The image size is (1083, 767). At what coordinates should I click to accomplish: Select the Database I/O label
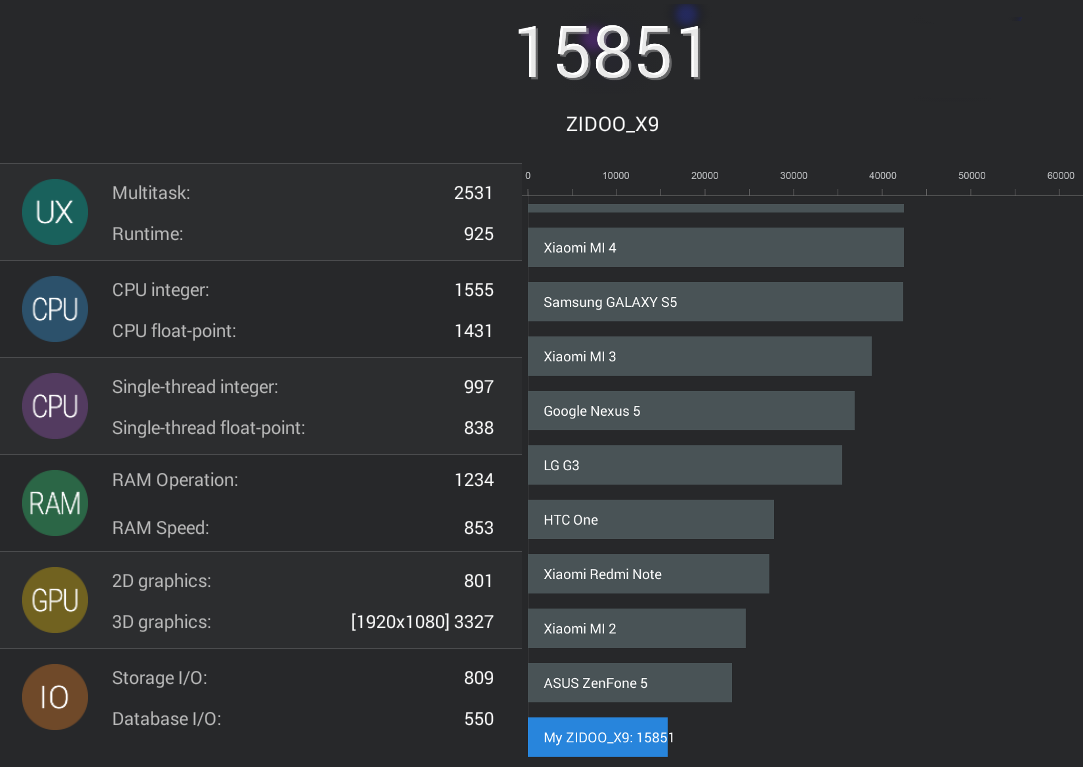tap(167, 719)
